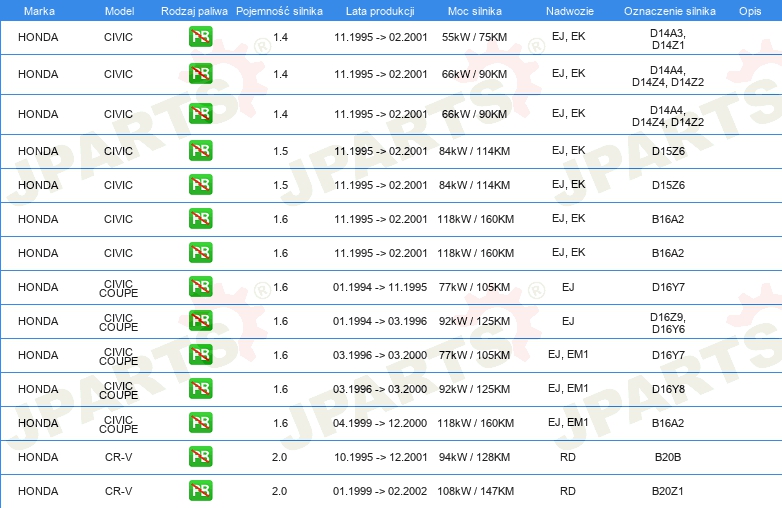Select '118kW / 160KM' in the EJ, EM1 row
The height and width of the screenshot is (508, 782).
pyautogui.click(x=475, y=423)
